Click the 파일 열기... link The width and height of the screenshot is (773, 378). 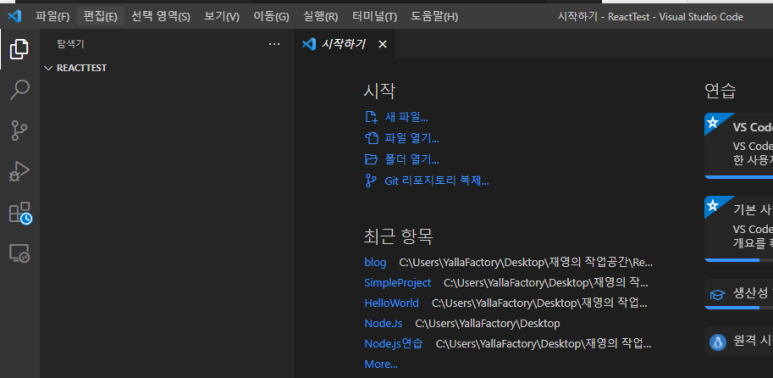[412, 138]
